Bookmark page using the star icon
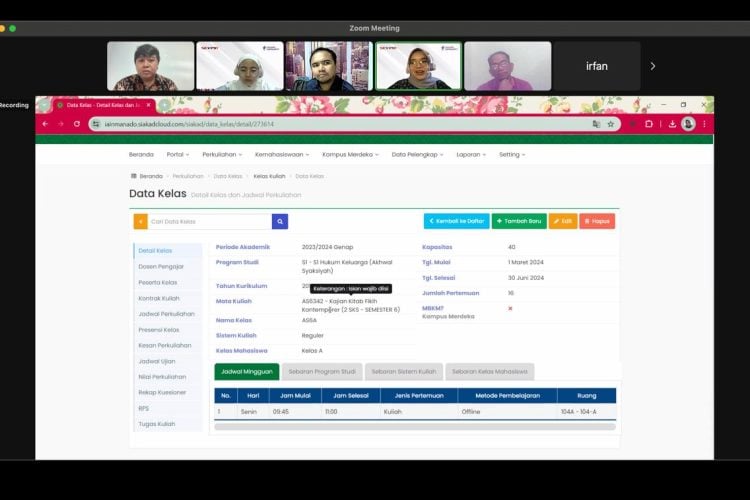Image resolution: width=750 pixels, height=500 pixels. [x=611, y=124]
